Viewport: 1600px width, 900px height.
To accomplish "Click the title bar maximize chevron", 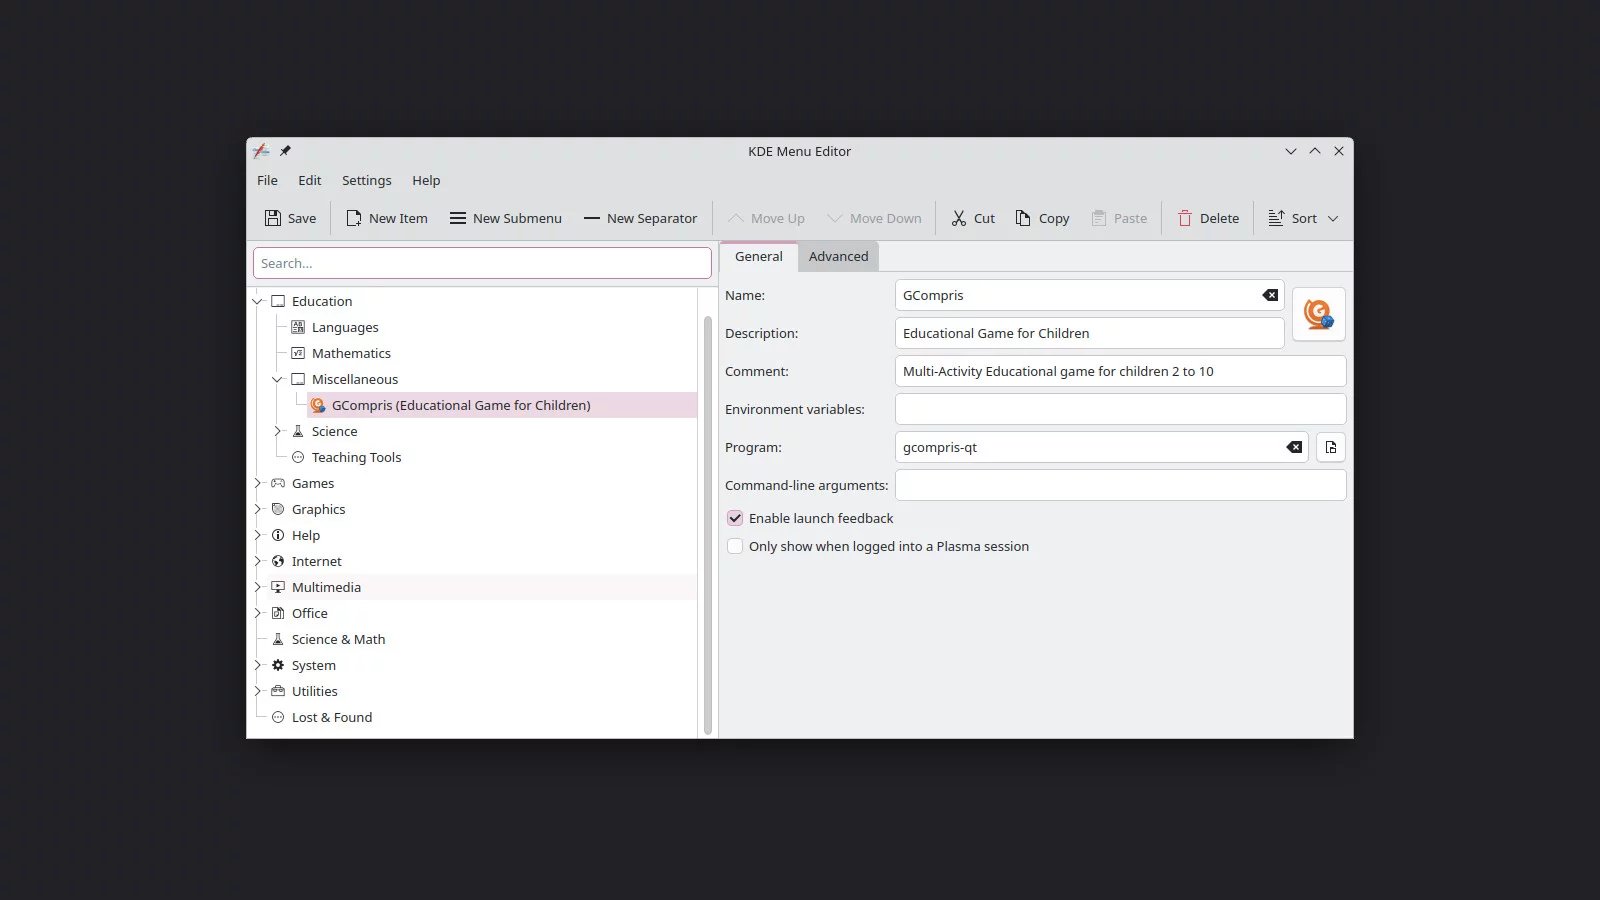I will 1314,151.
